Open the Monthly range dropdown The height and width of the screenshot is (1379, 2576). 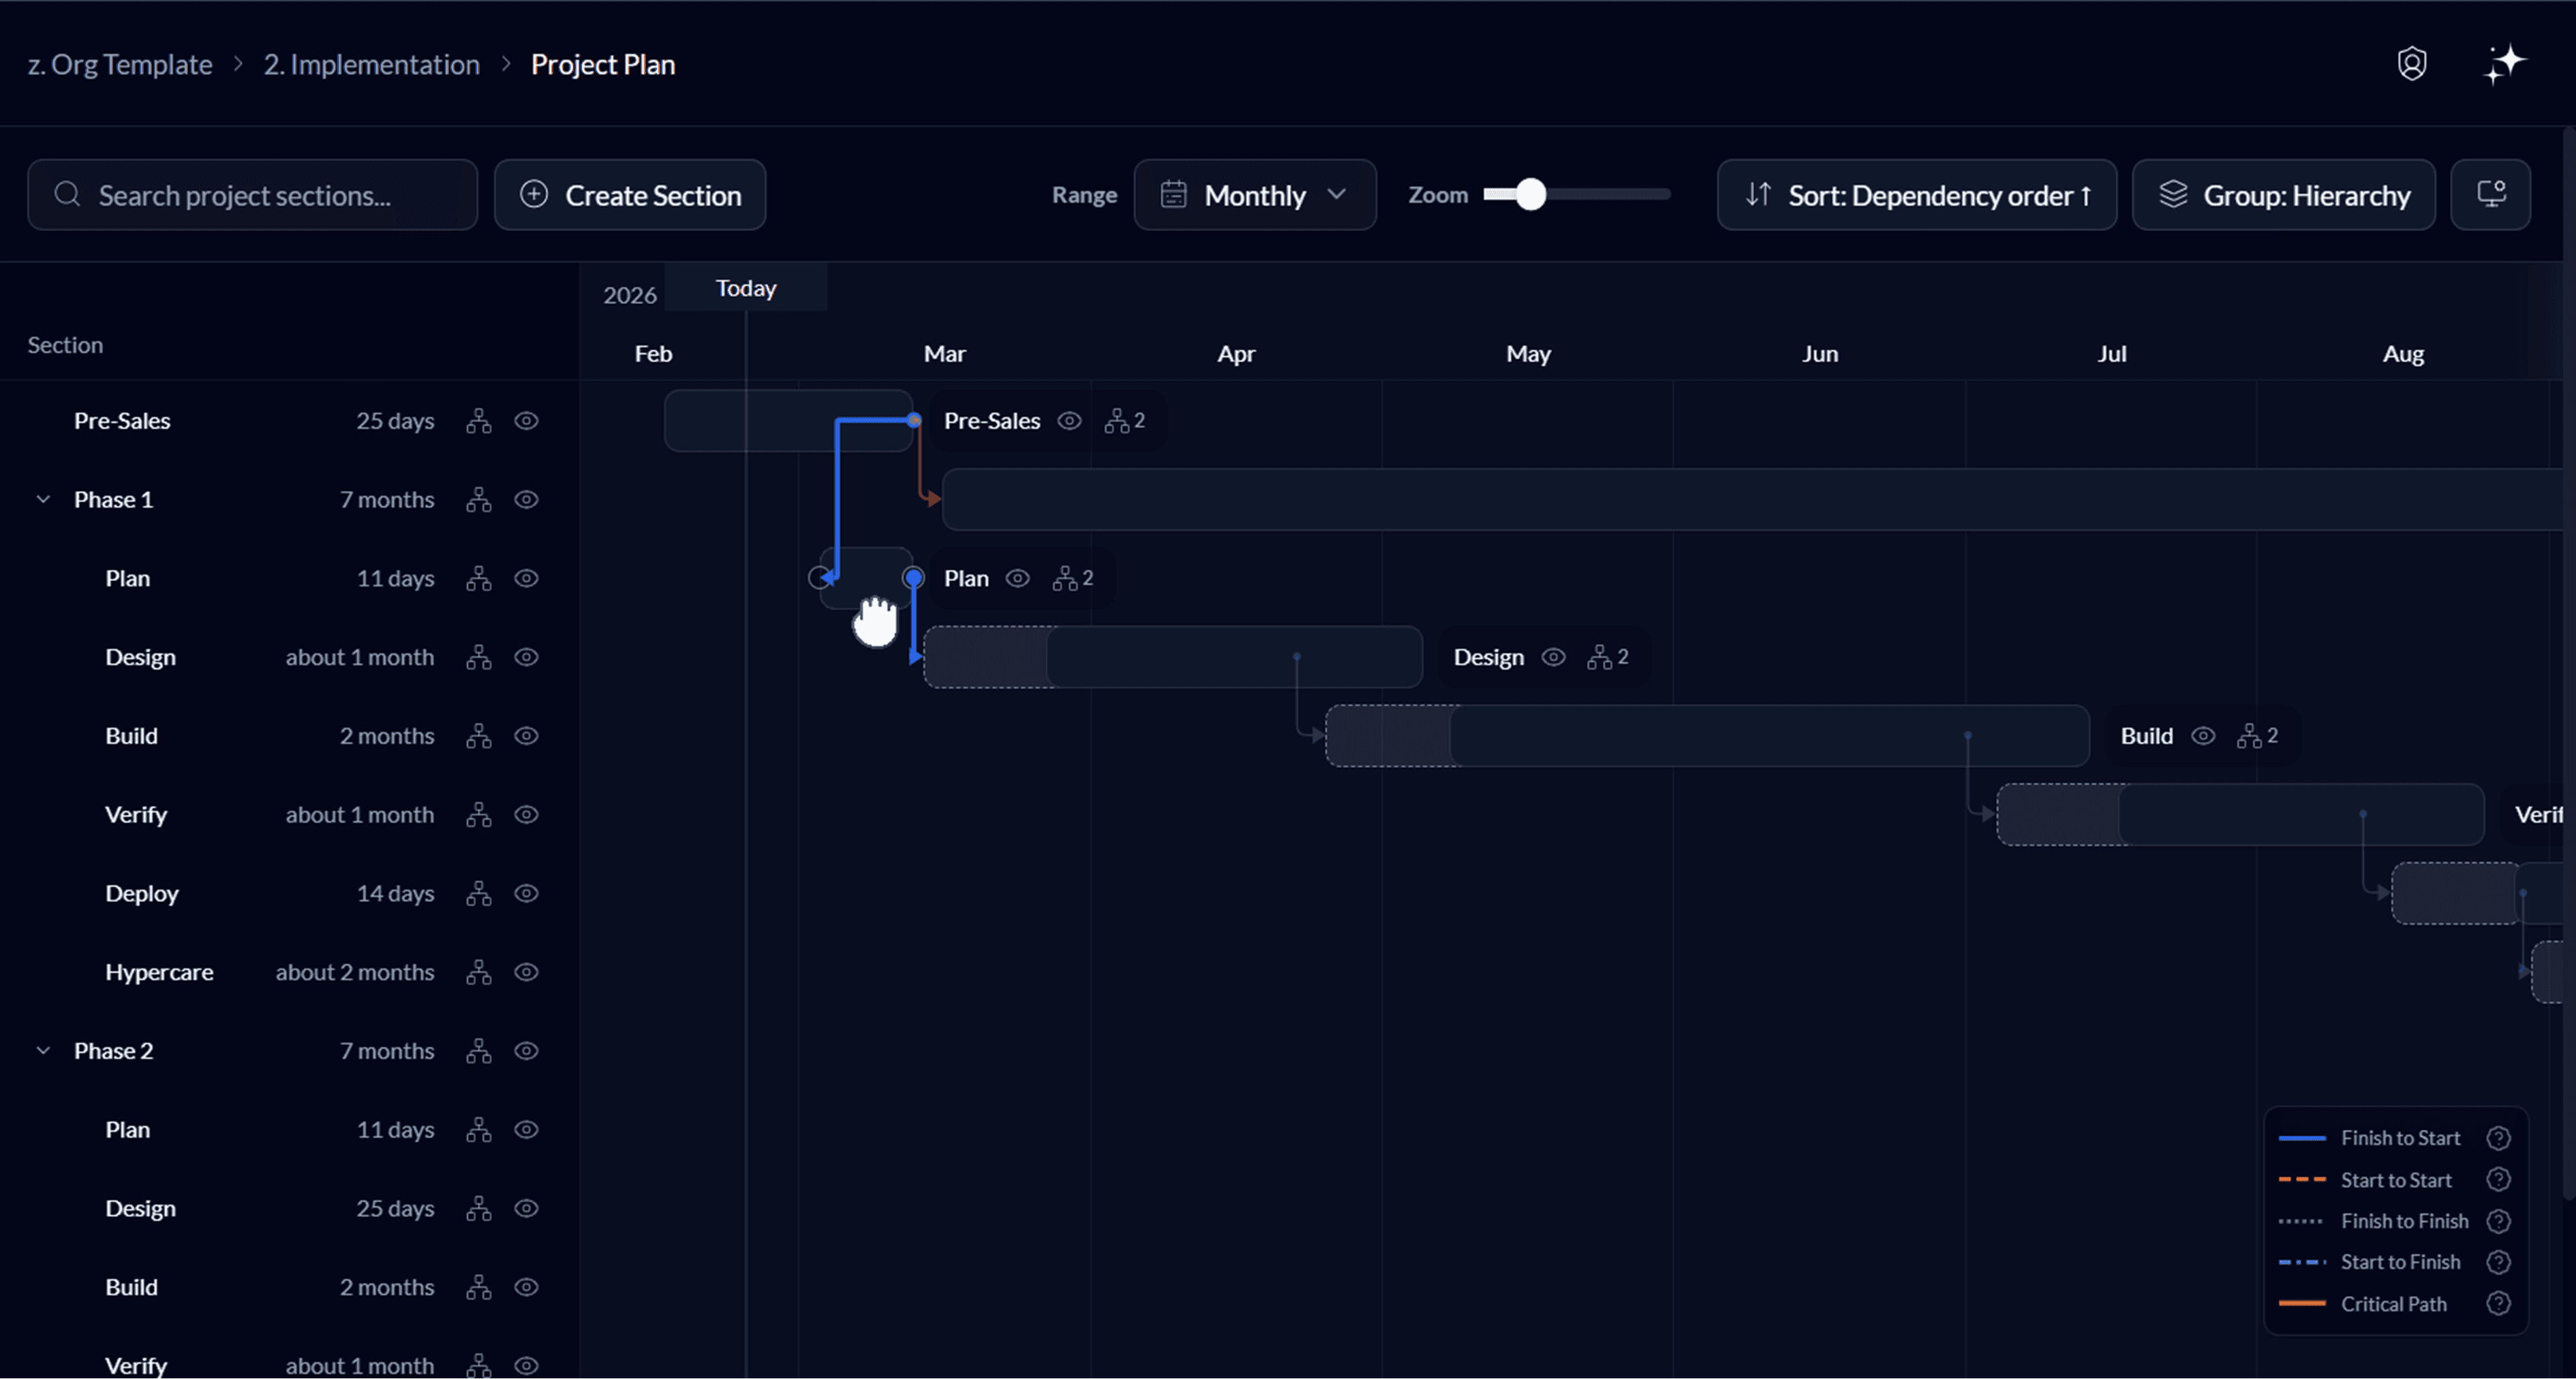pyautogui.click(x=1254, y=195)
